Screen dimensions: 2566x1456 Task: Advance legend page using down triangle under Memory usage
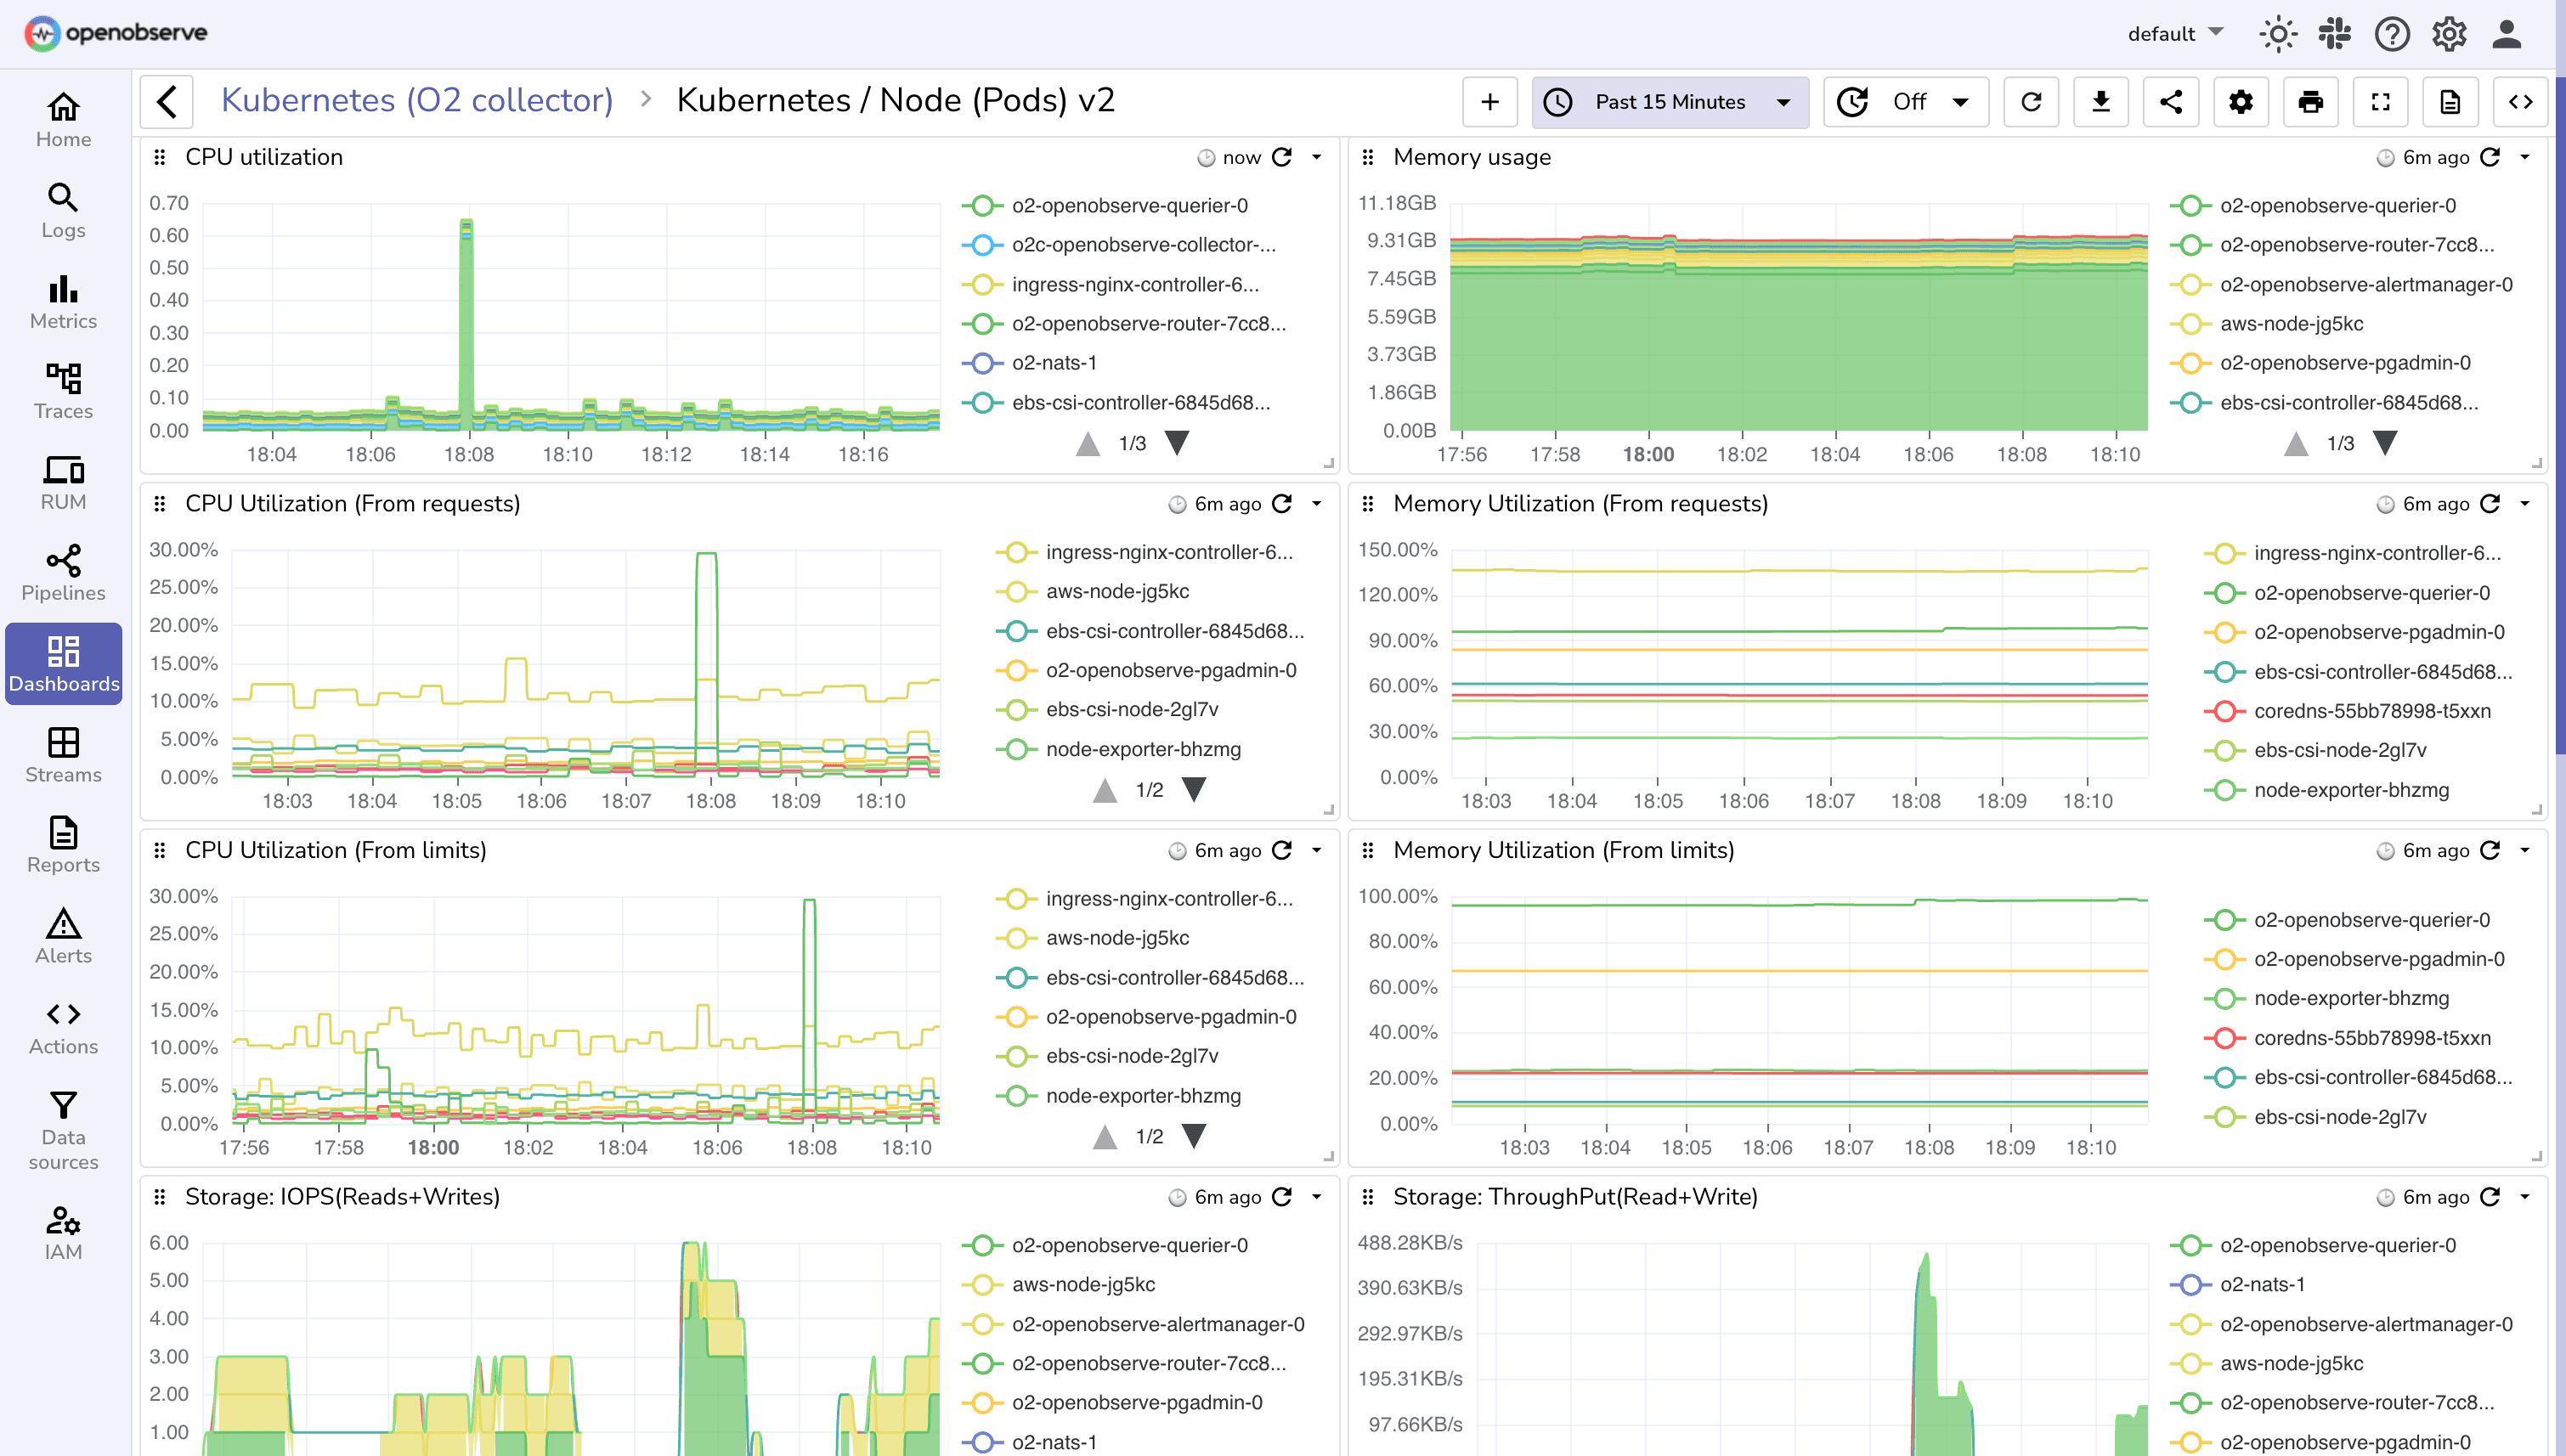(x=2386, y=442)
